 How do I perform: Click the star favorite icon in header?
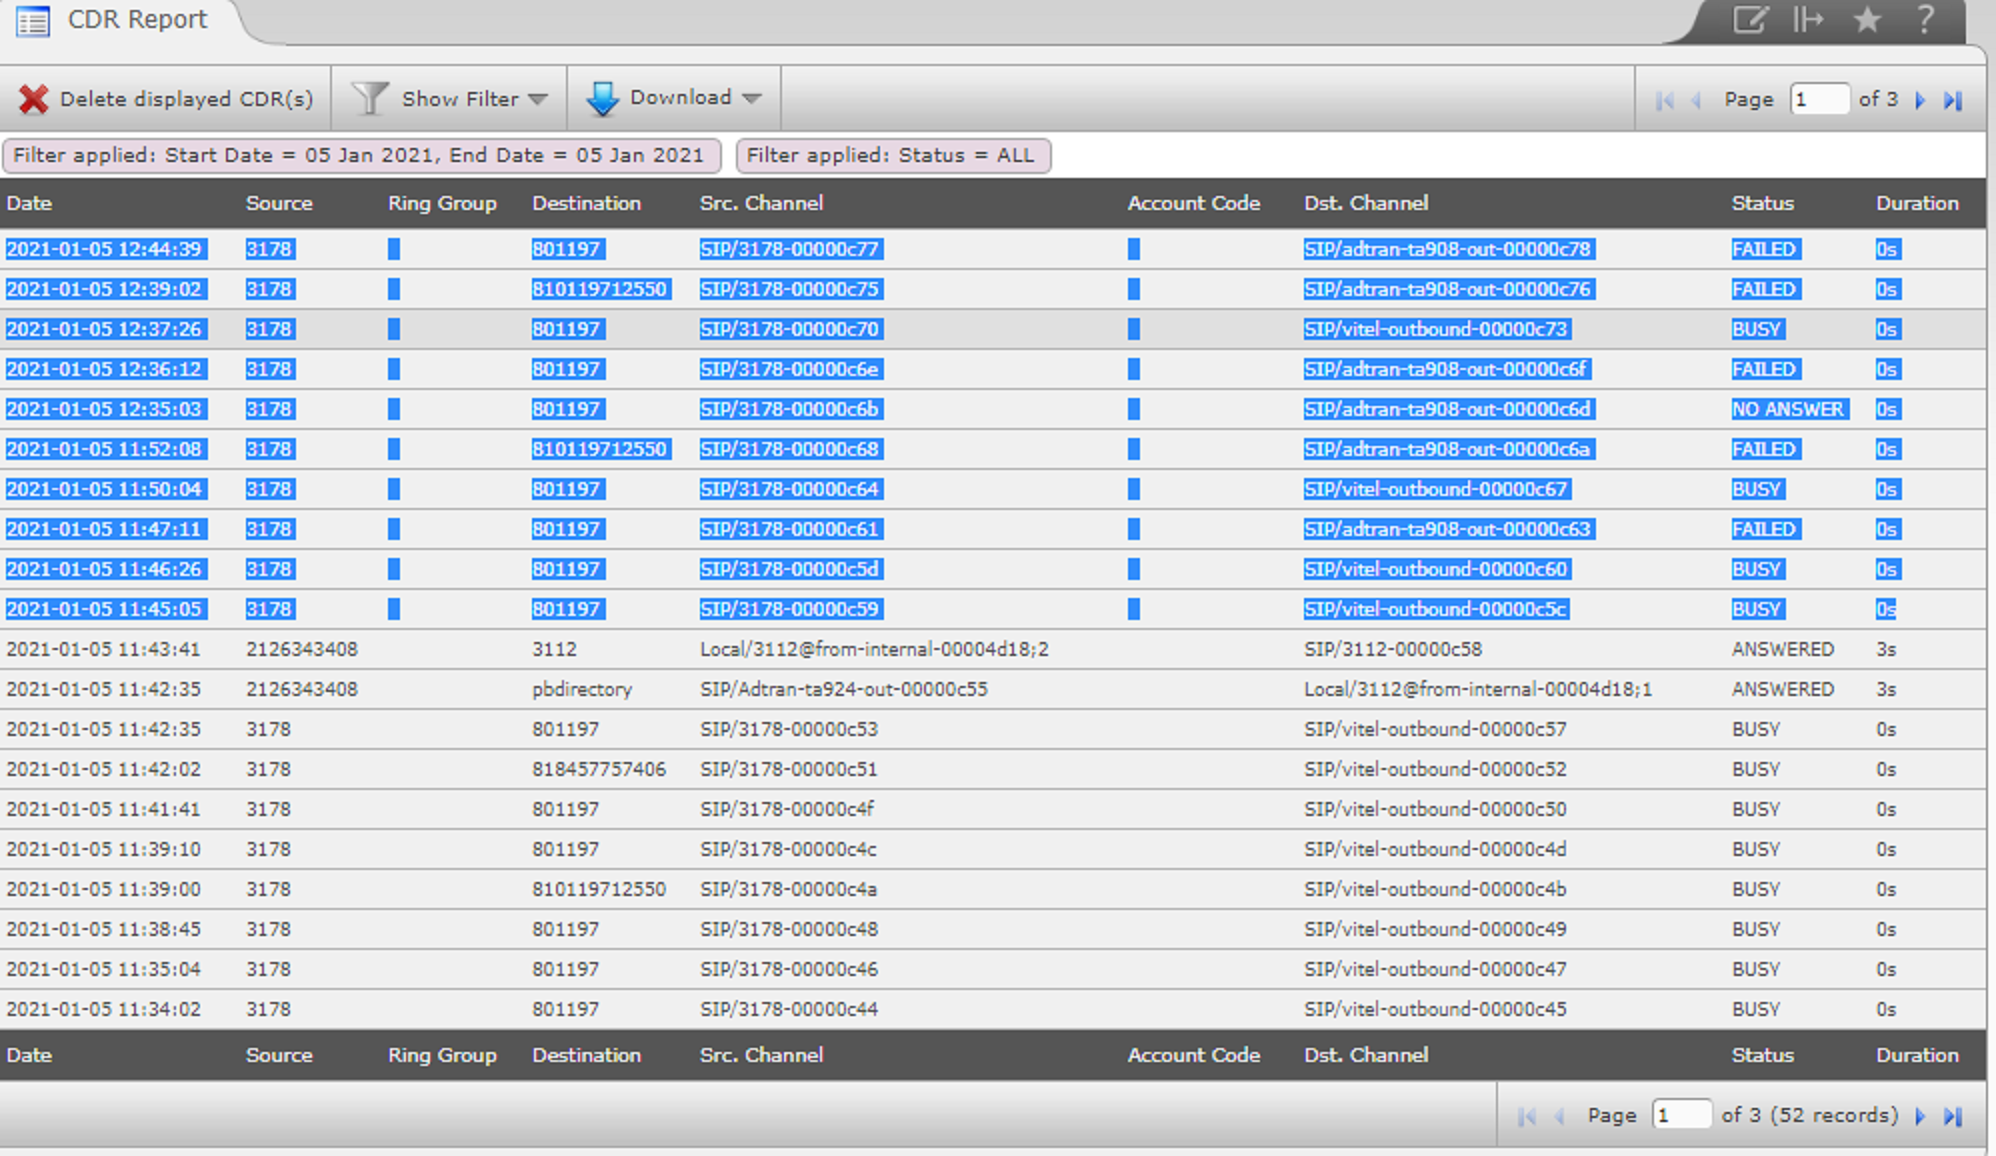point(1867,20)
